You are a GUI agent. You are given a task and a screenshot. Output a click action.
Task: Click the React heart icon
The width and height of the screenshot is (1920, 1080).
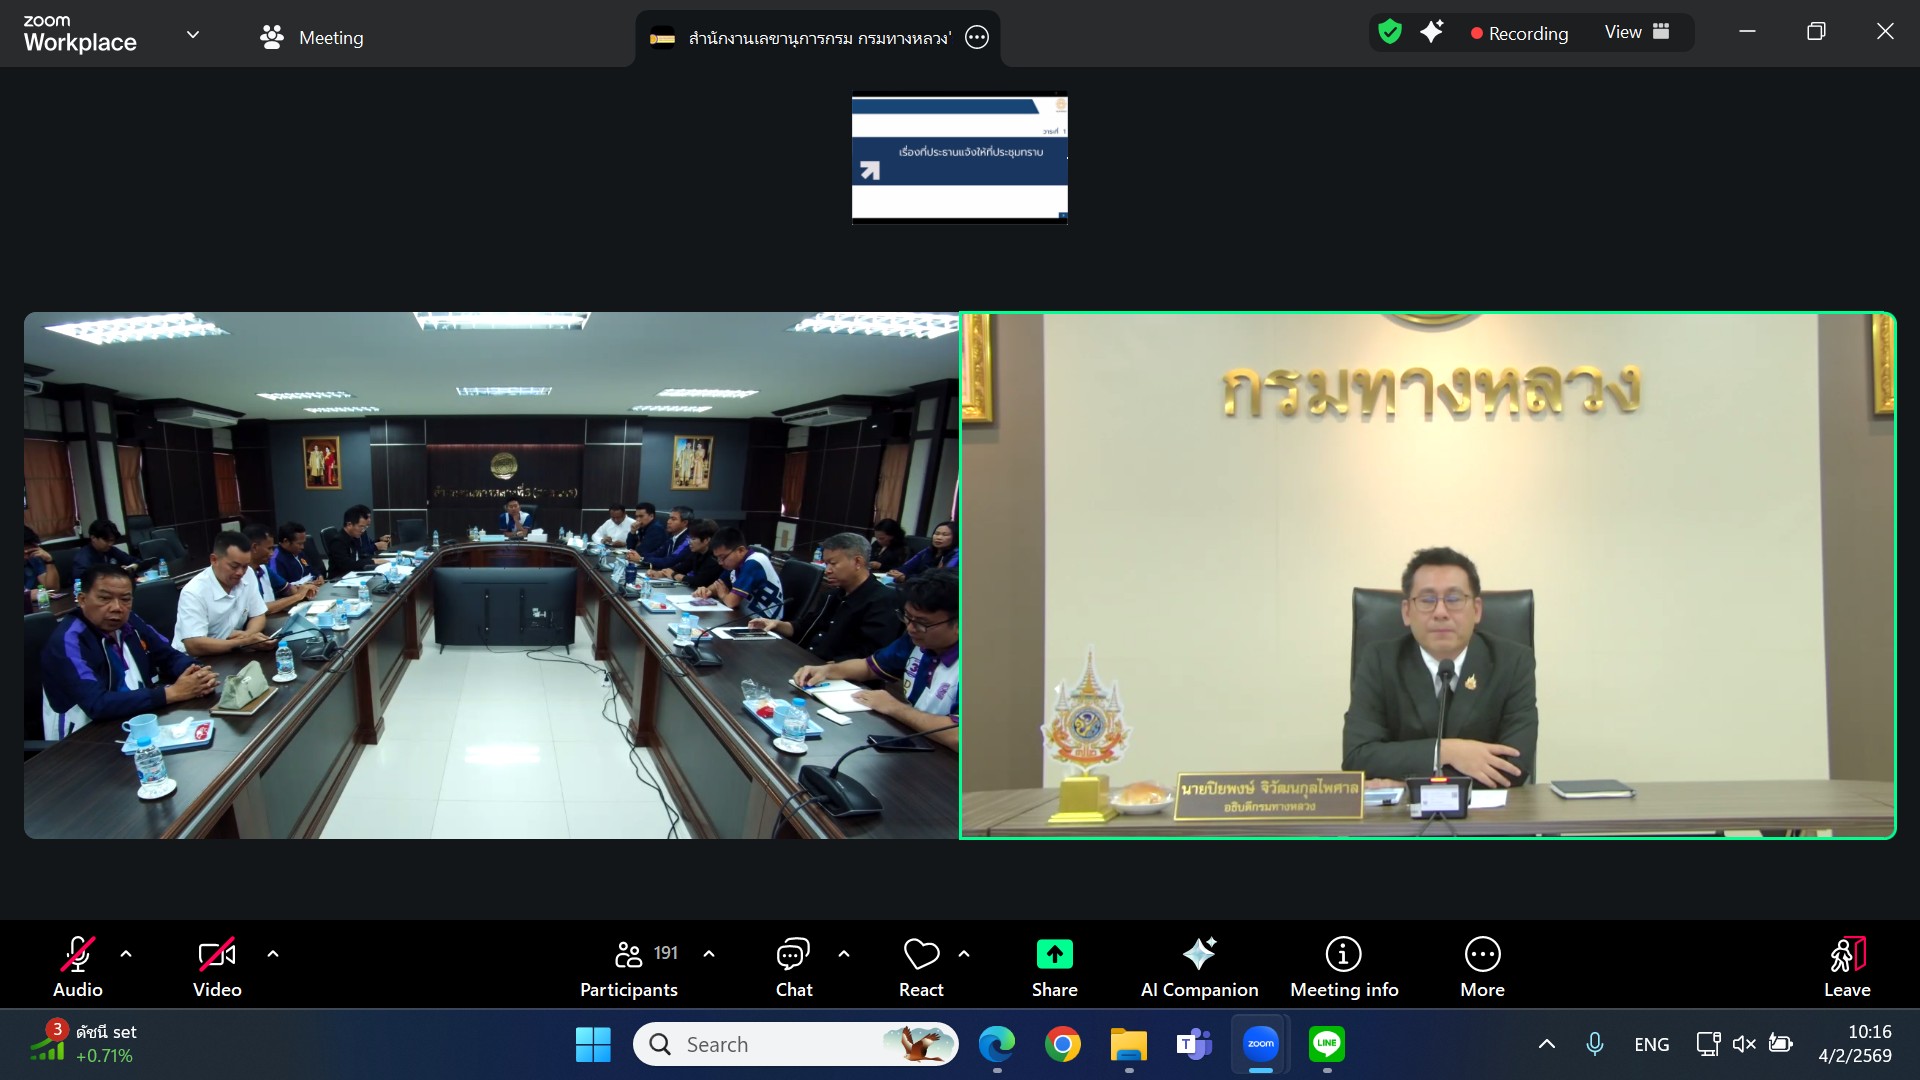pyautogui.click(x=921, y=955)
